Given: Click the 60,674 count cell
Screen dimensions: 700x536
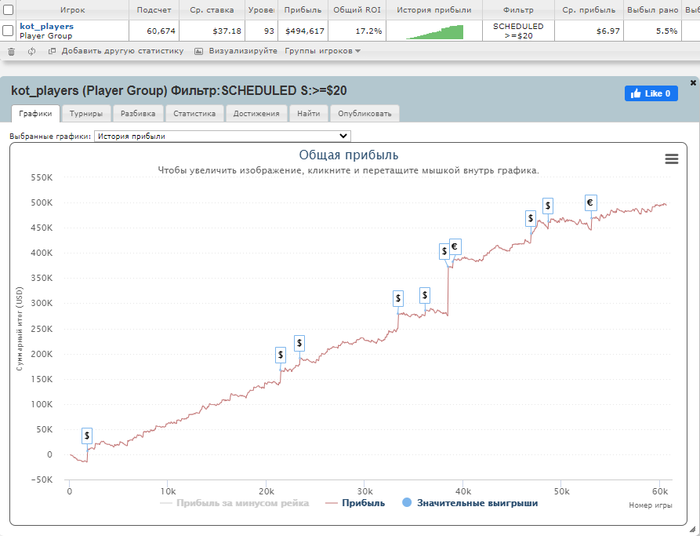Looking at the screenshot, I should pos(154,31).
